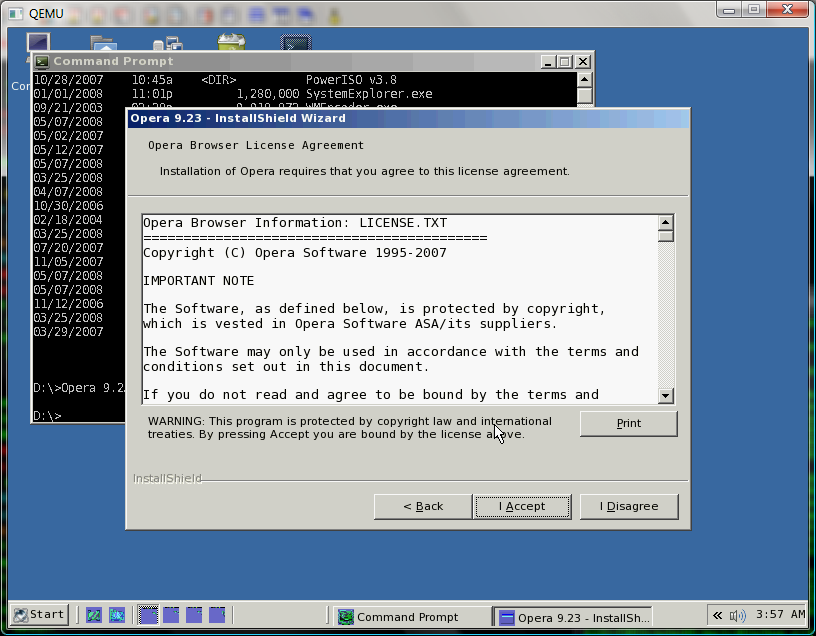Expand hidden tray icons with double chevron
Viewport: 816px width, 636px height.
pos(718,616)
